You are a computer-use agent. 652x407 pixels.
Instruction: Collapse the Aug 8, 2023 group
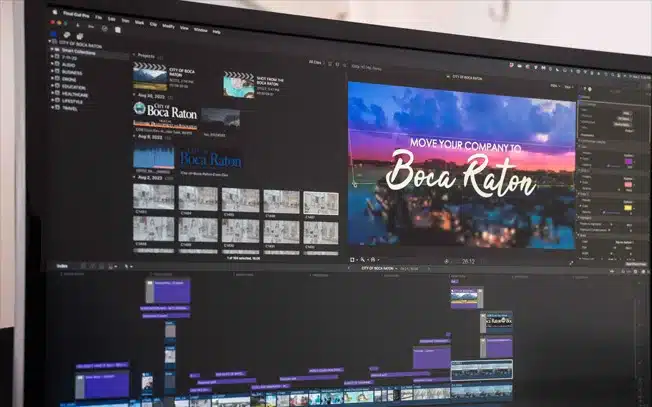coord(134,136)
